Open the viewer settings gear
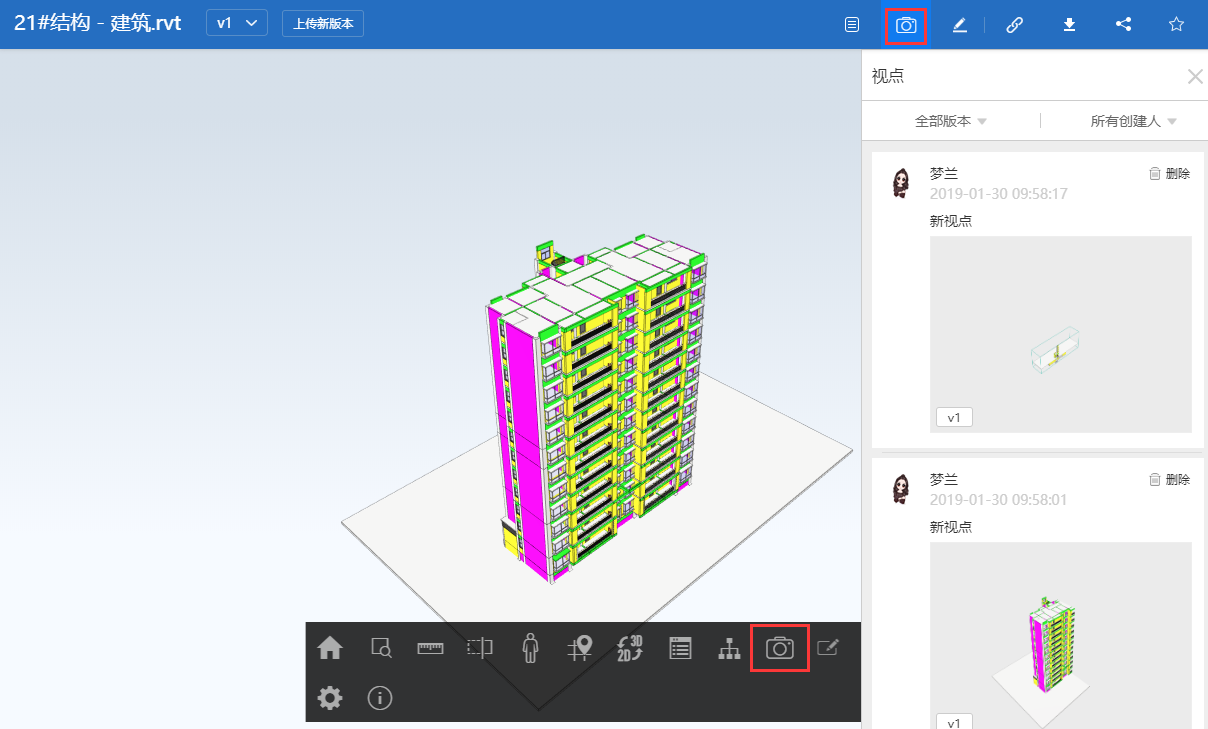Image resolution: width=1208 pixels, height=729 pixels. (330, 698)
